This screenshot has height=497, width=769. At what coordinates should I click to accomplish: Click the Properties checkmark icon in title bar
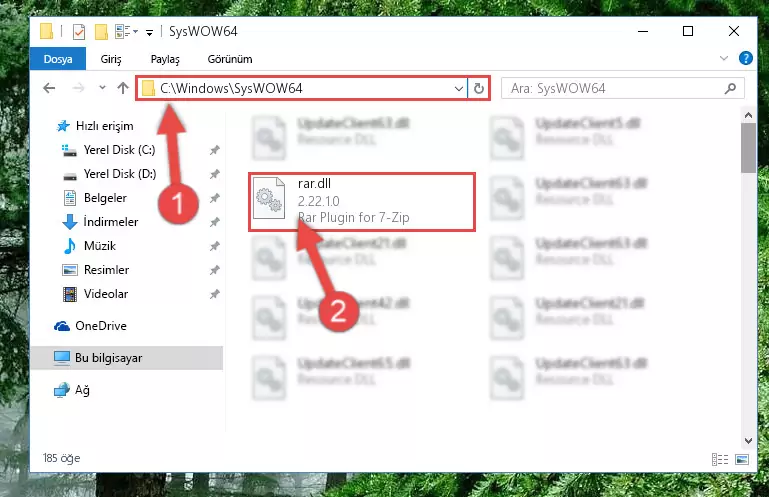point(78,32)
